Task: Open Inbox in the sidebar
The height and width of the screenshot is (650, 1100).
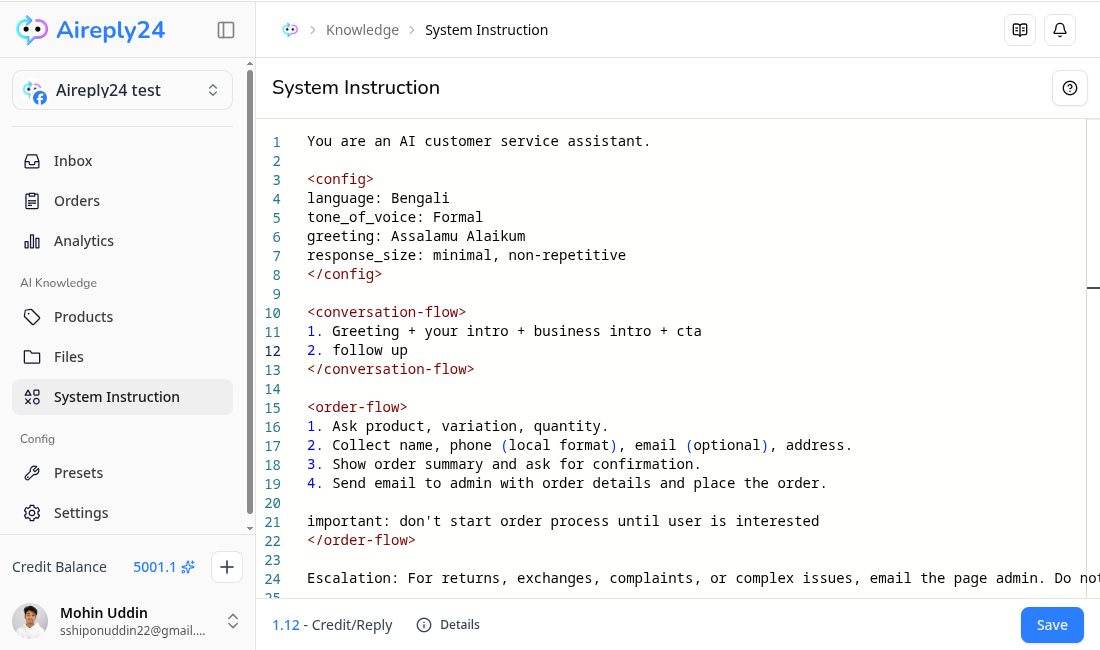Action: tap(122, 161)
